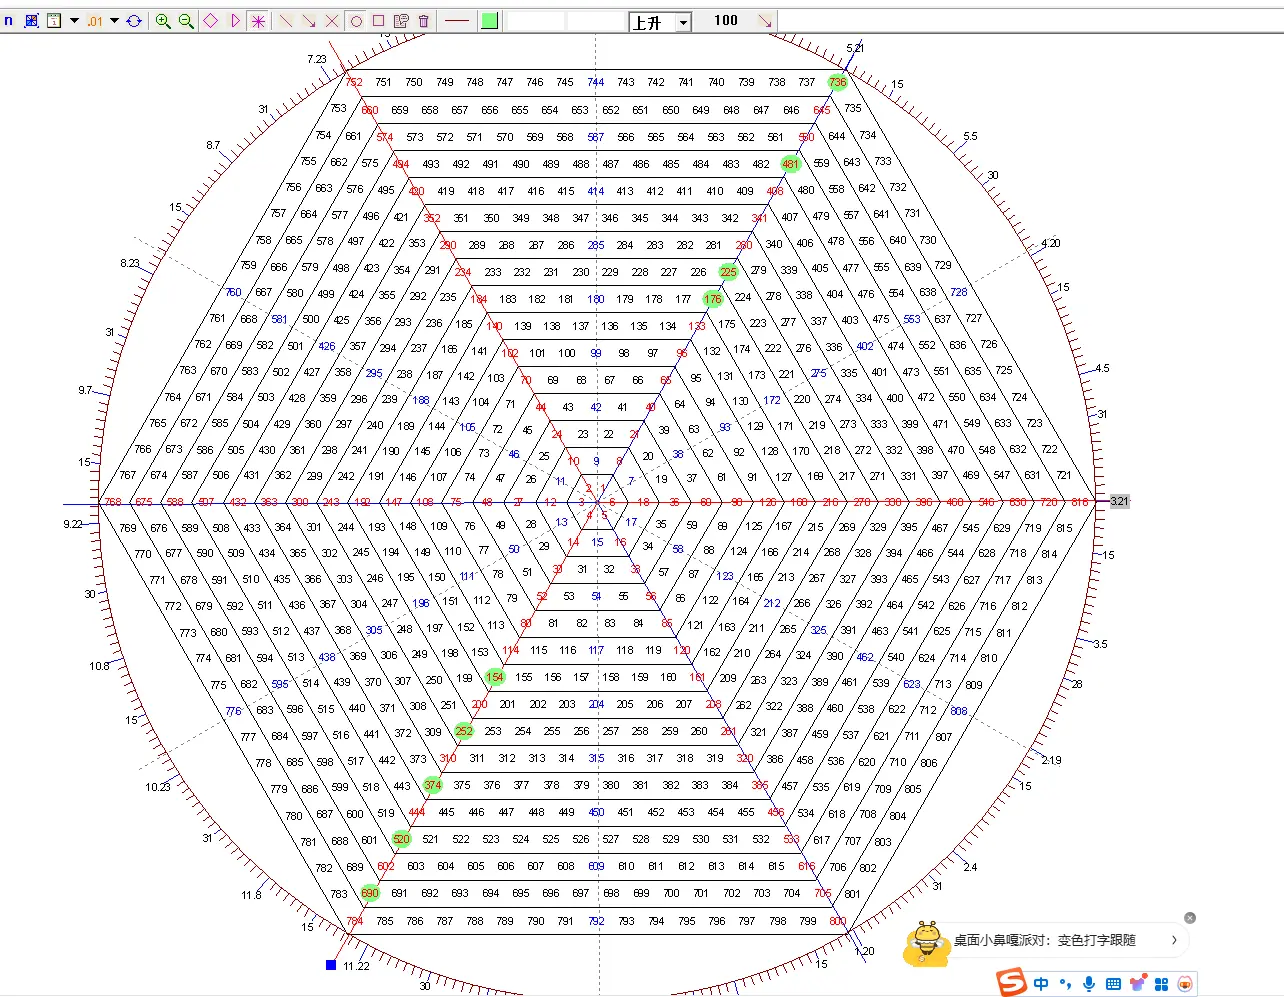
Task: Select the red X cross tool
Action: pyautogui.click(x=332, y=20)
